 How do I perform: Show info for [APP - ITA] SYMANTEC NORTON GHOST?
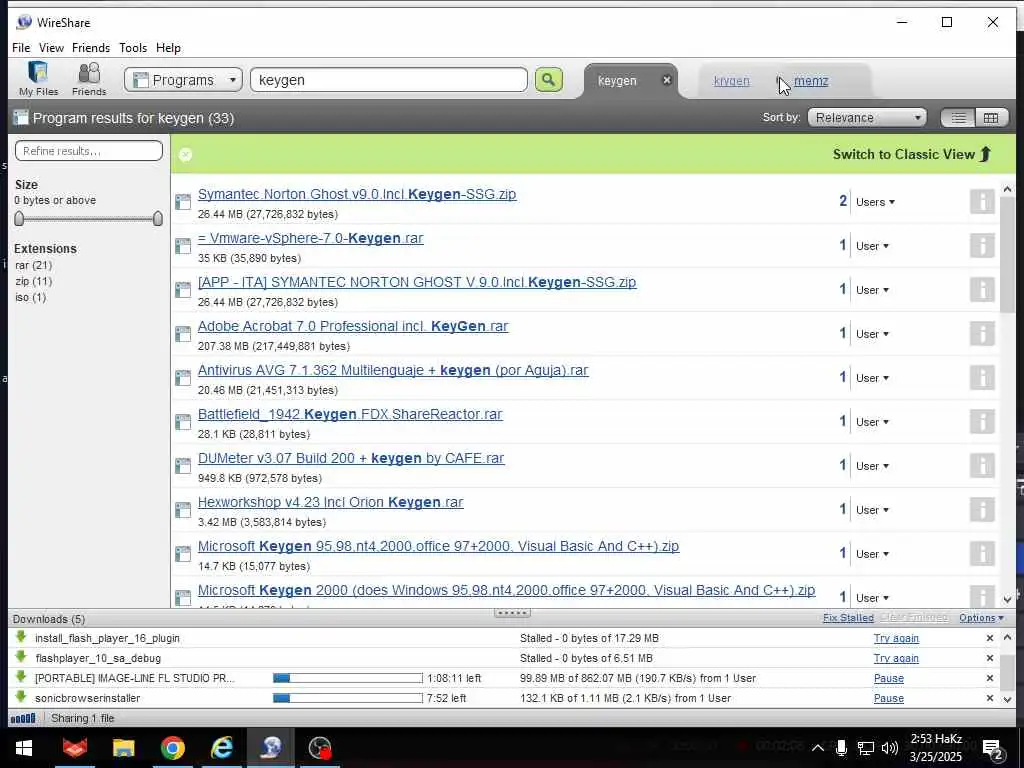tap(982, 289)
